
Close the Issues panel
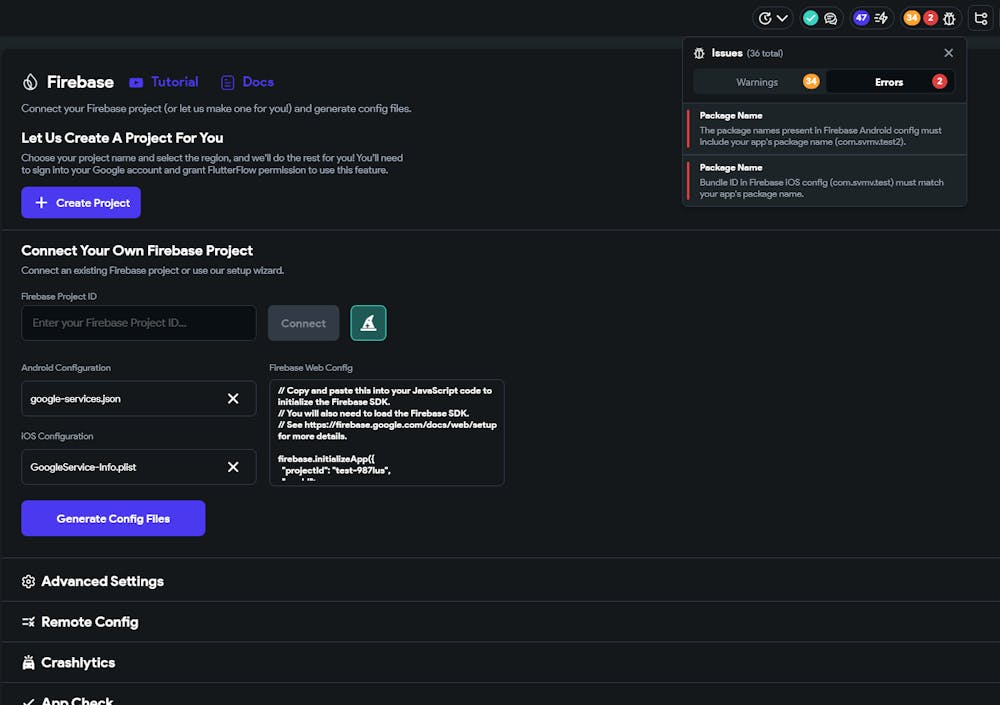[x=949, y=53]
